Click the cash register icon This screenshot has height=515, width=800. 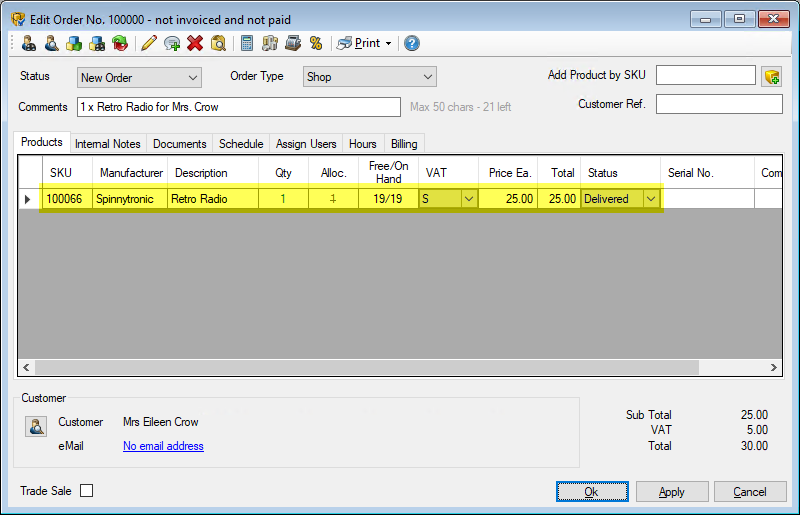point(293,43)
